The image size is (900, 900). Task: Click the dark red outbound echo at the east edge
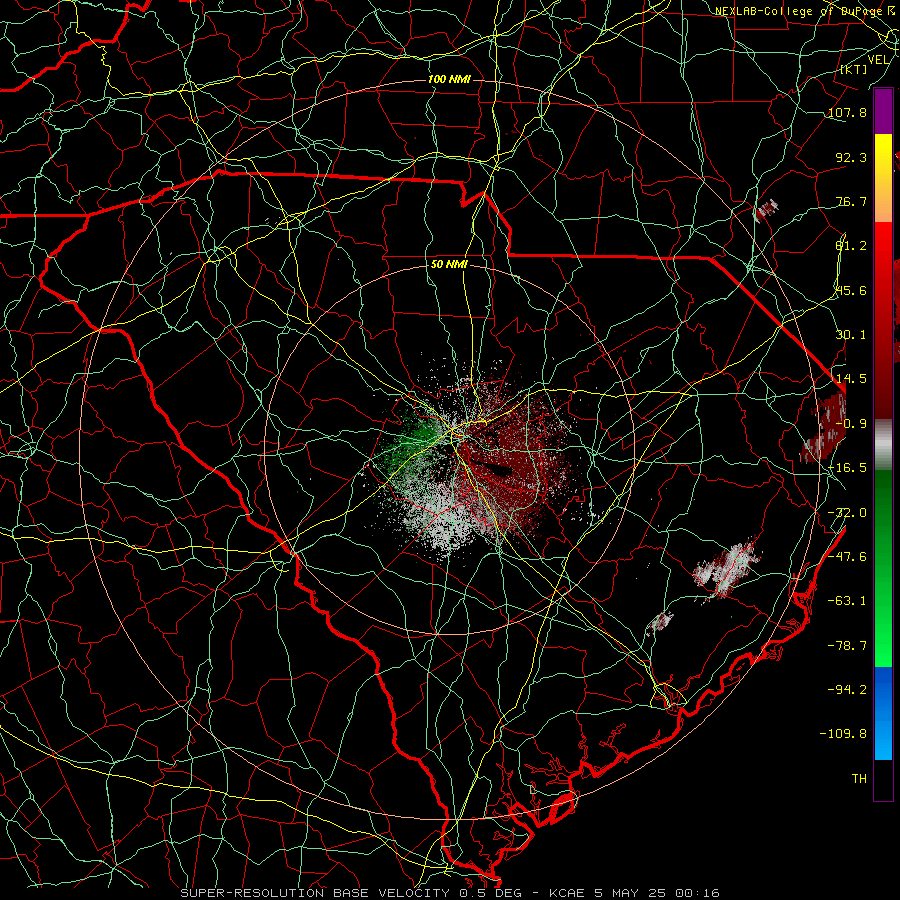(824, 428)
